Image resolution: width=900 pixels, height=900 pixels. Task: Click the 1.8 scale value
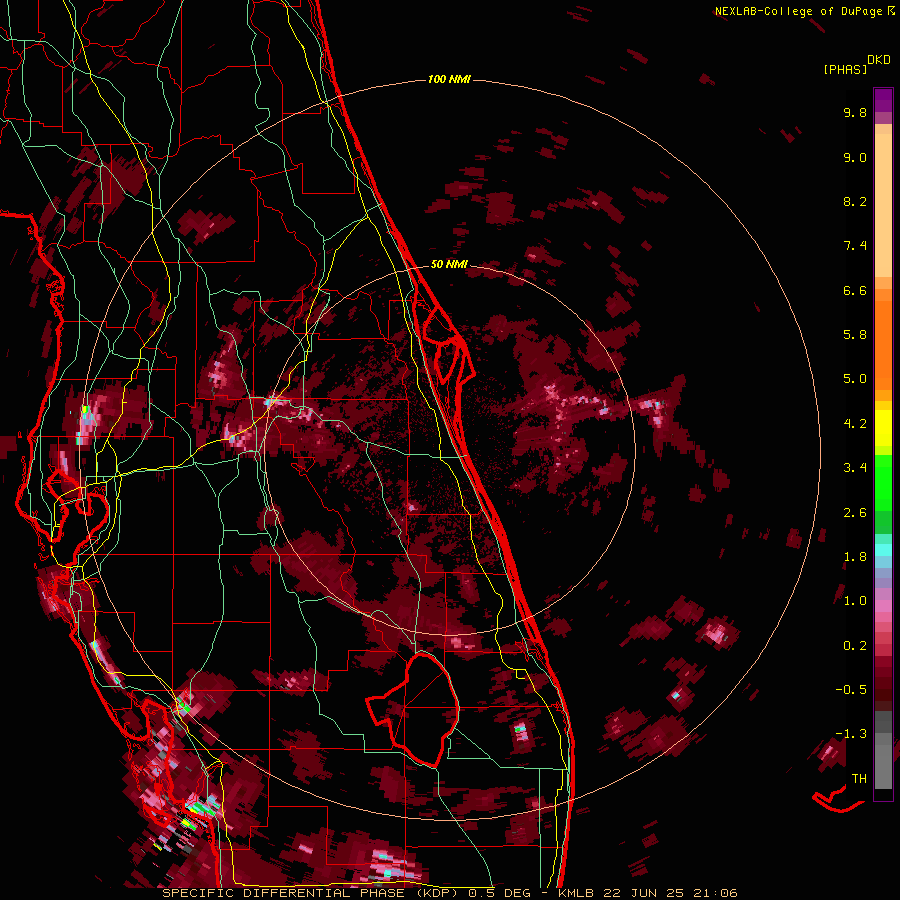click(855, 557)
